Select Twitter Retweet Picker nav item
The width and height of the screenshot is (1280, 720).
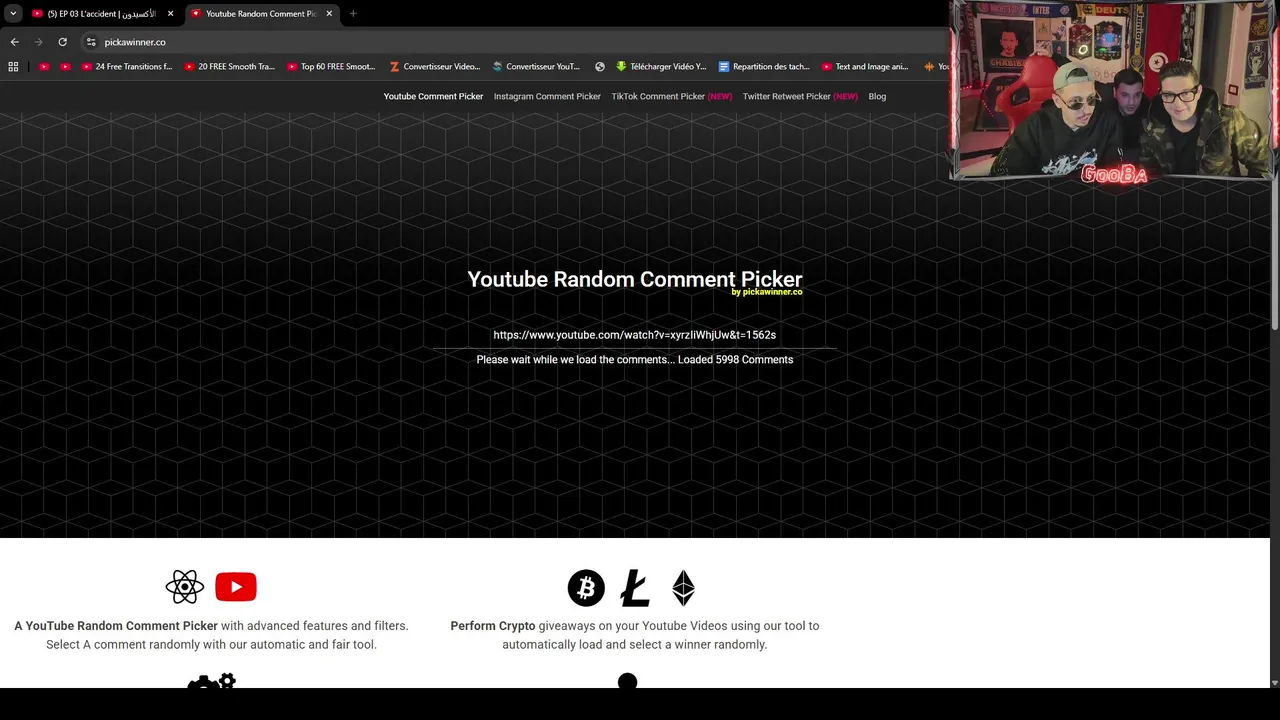(x=800, y=97)
